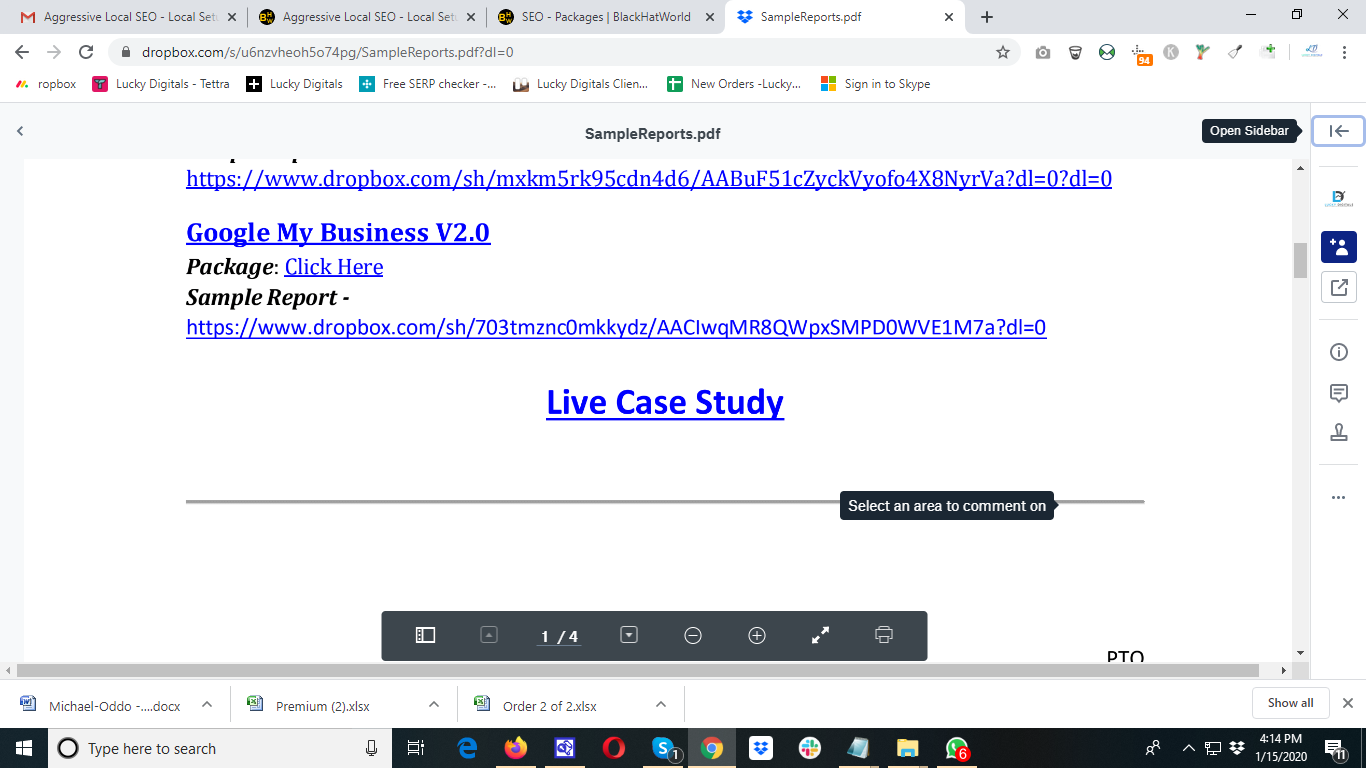Open the Lucky Digitals - Tettra bookmark
This screenshot has height=768, width=1366.
pos(161,84)
